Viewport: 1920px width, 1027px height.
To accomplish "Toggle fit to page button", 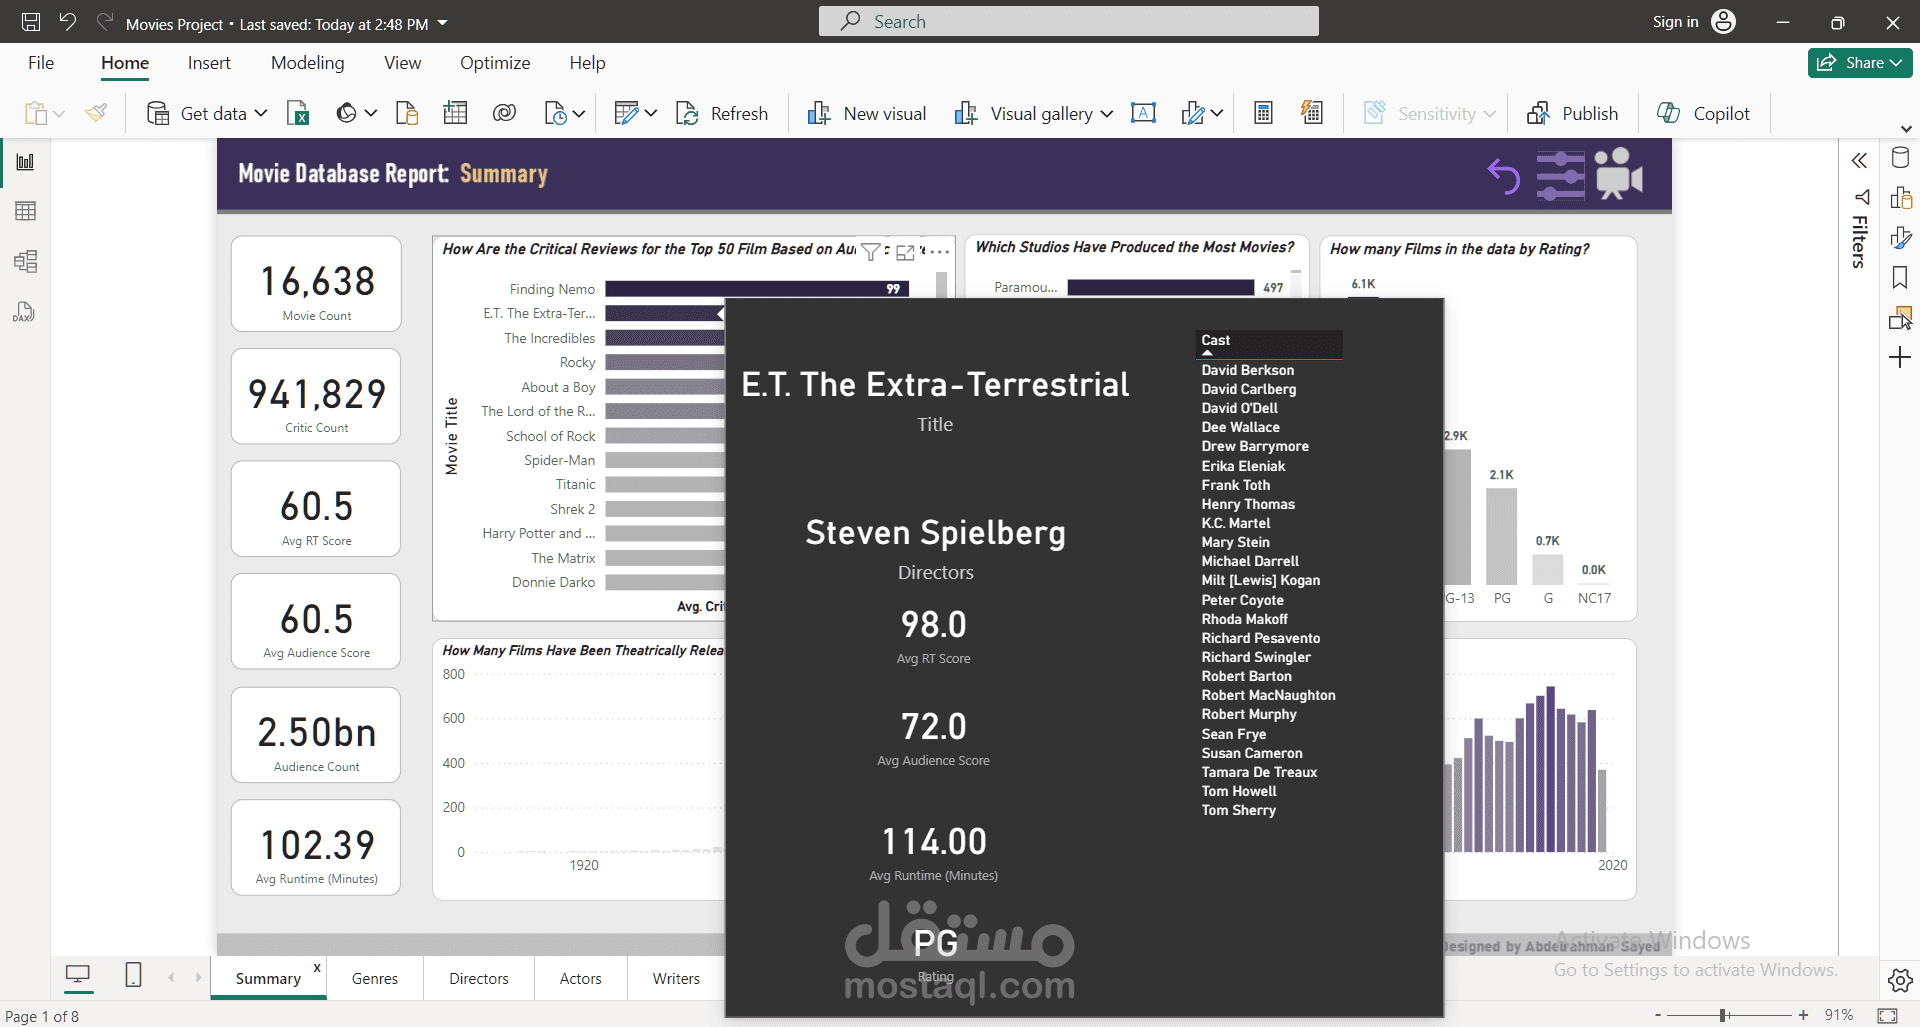I will pos(1887,1015).
